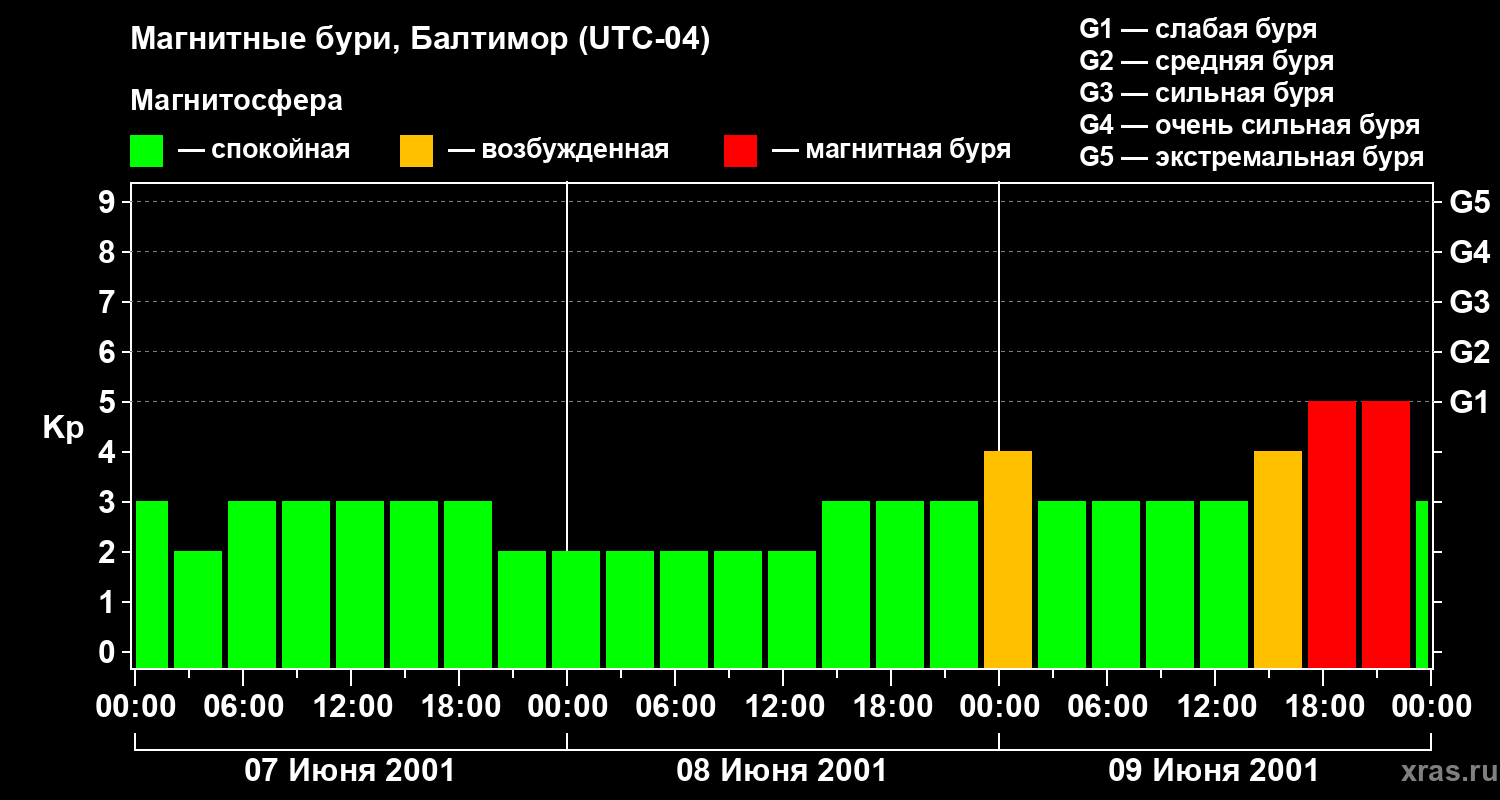Image resolution: width=1500 pixels, height=800 pixels.
Task: Select the 07 Июня 2001 date label
Action: click(350, 771)
